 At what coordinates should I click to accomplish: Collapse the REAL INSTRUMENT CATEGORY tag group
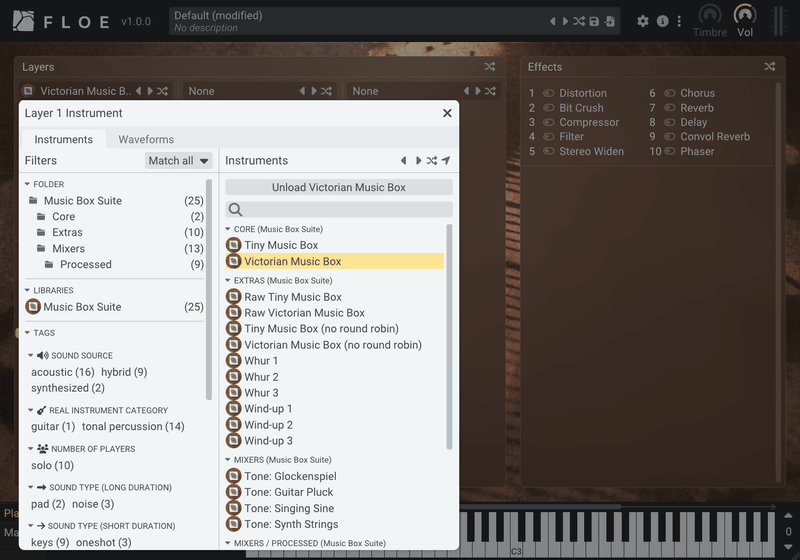tap(31, 411)
